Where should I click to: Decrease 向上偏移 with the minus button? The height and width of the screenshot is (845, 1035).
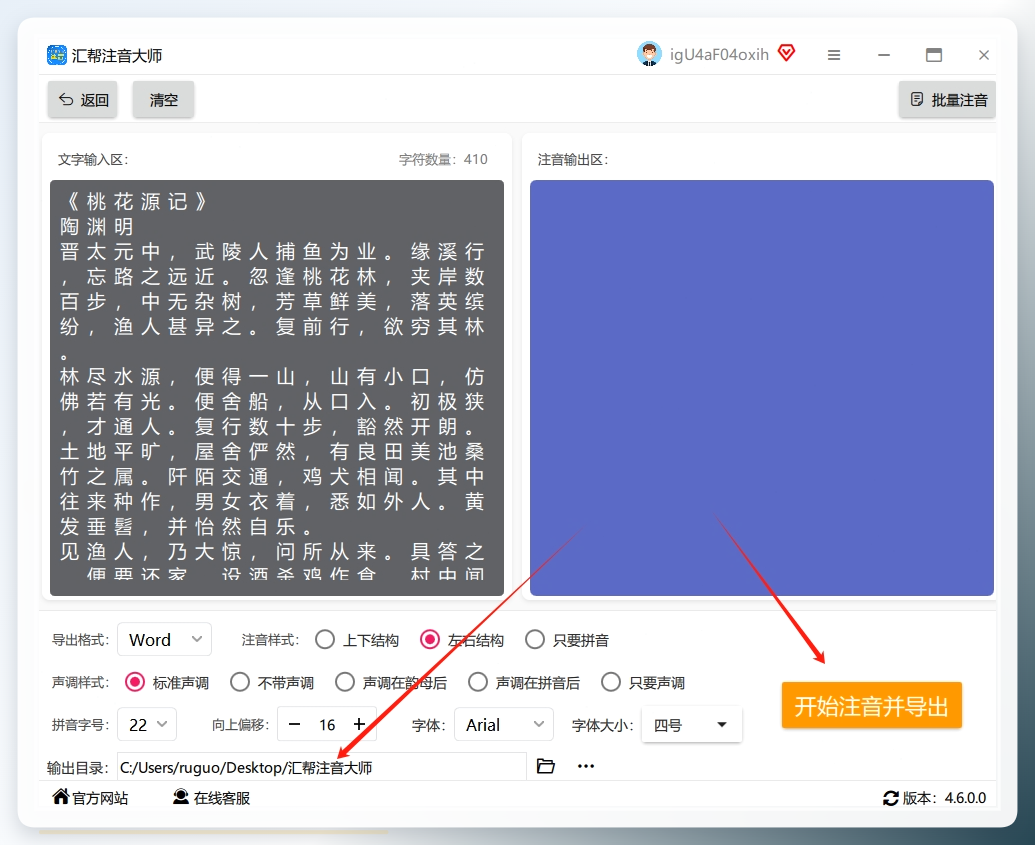294,724
